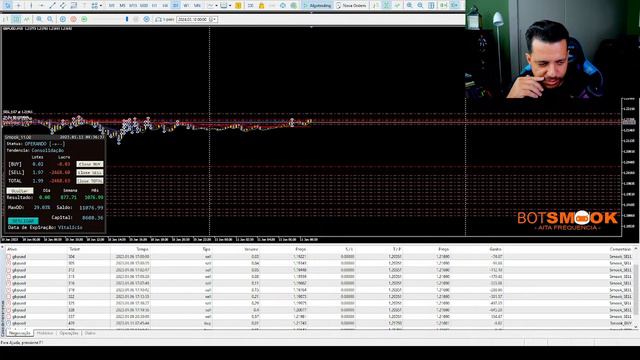Screen dimensions: 640x360
Task: Open the shapes objects tool
Action: [94, 5]
